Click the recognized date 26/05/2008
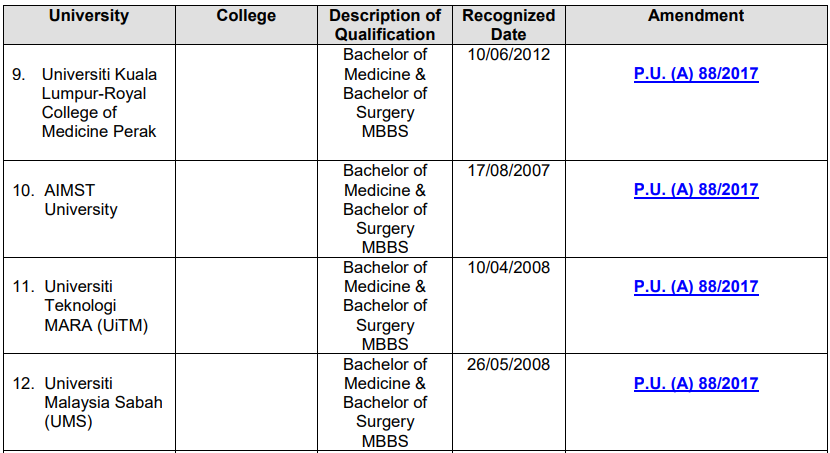Image resolution: width=830 pixels, height=453 pixels. [x=508, y=365]
